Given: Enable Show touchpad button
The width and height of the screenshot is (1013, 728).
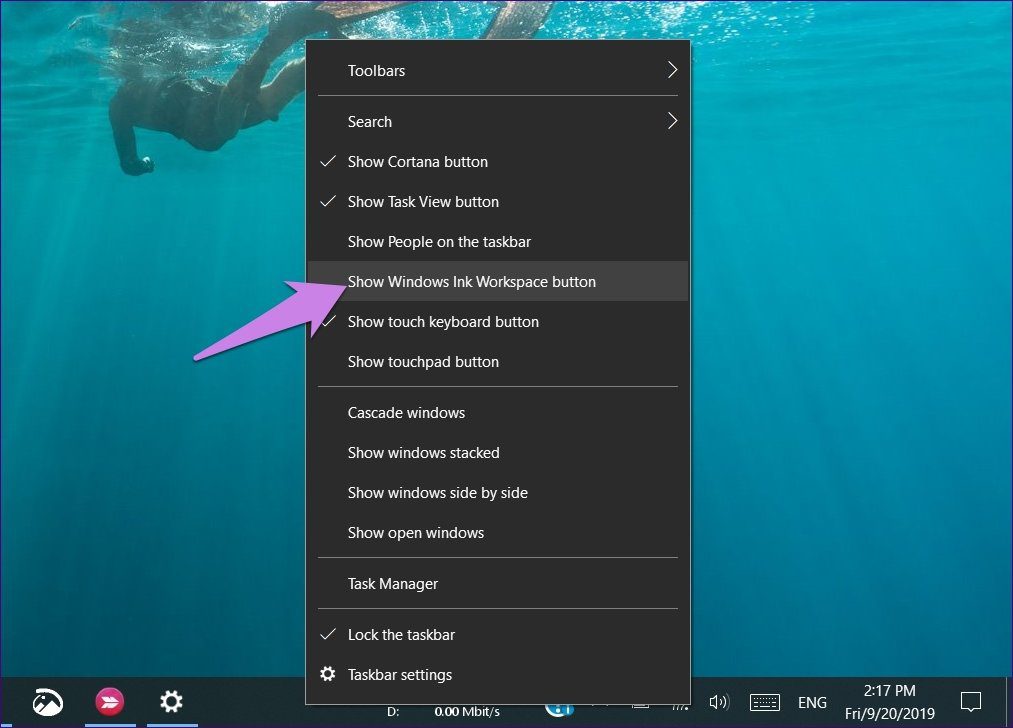Looking at the screenshot, I should (497, 362).
